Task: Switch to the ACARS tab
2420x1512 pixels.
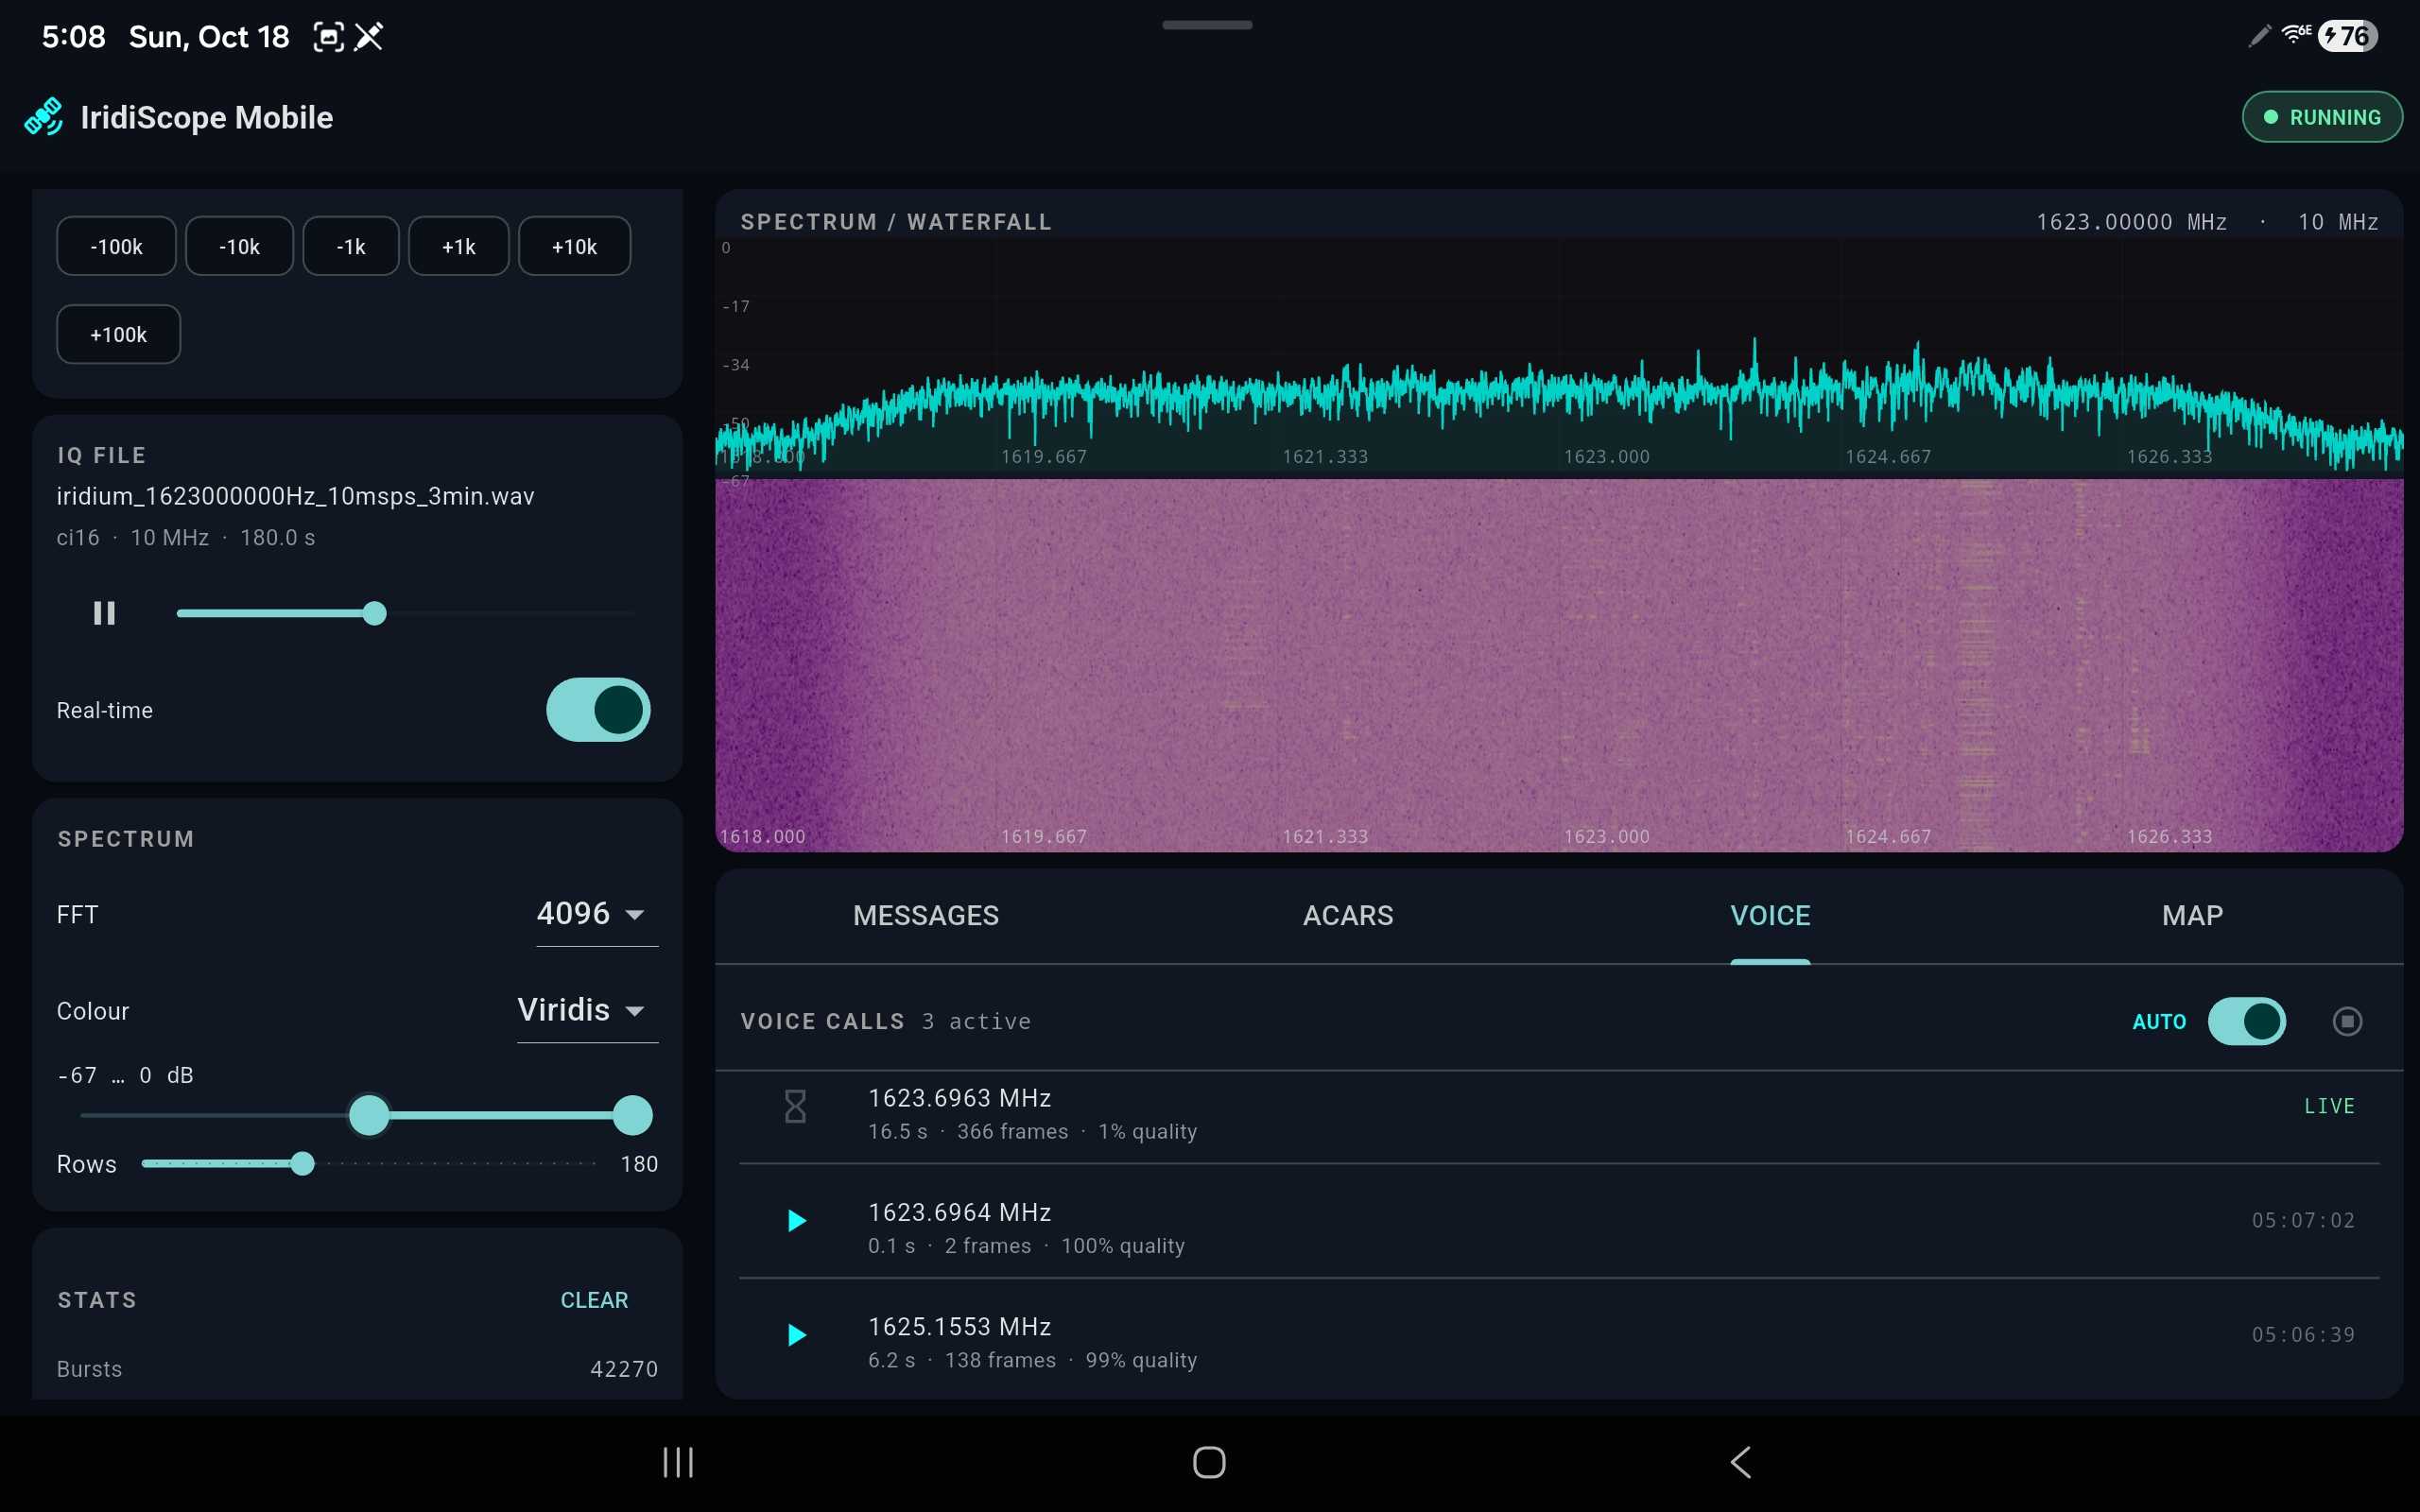Action: point(1347,915)
